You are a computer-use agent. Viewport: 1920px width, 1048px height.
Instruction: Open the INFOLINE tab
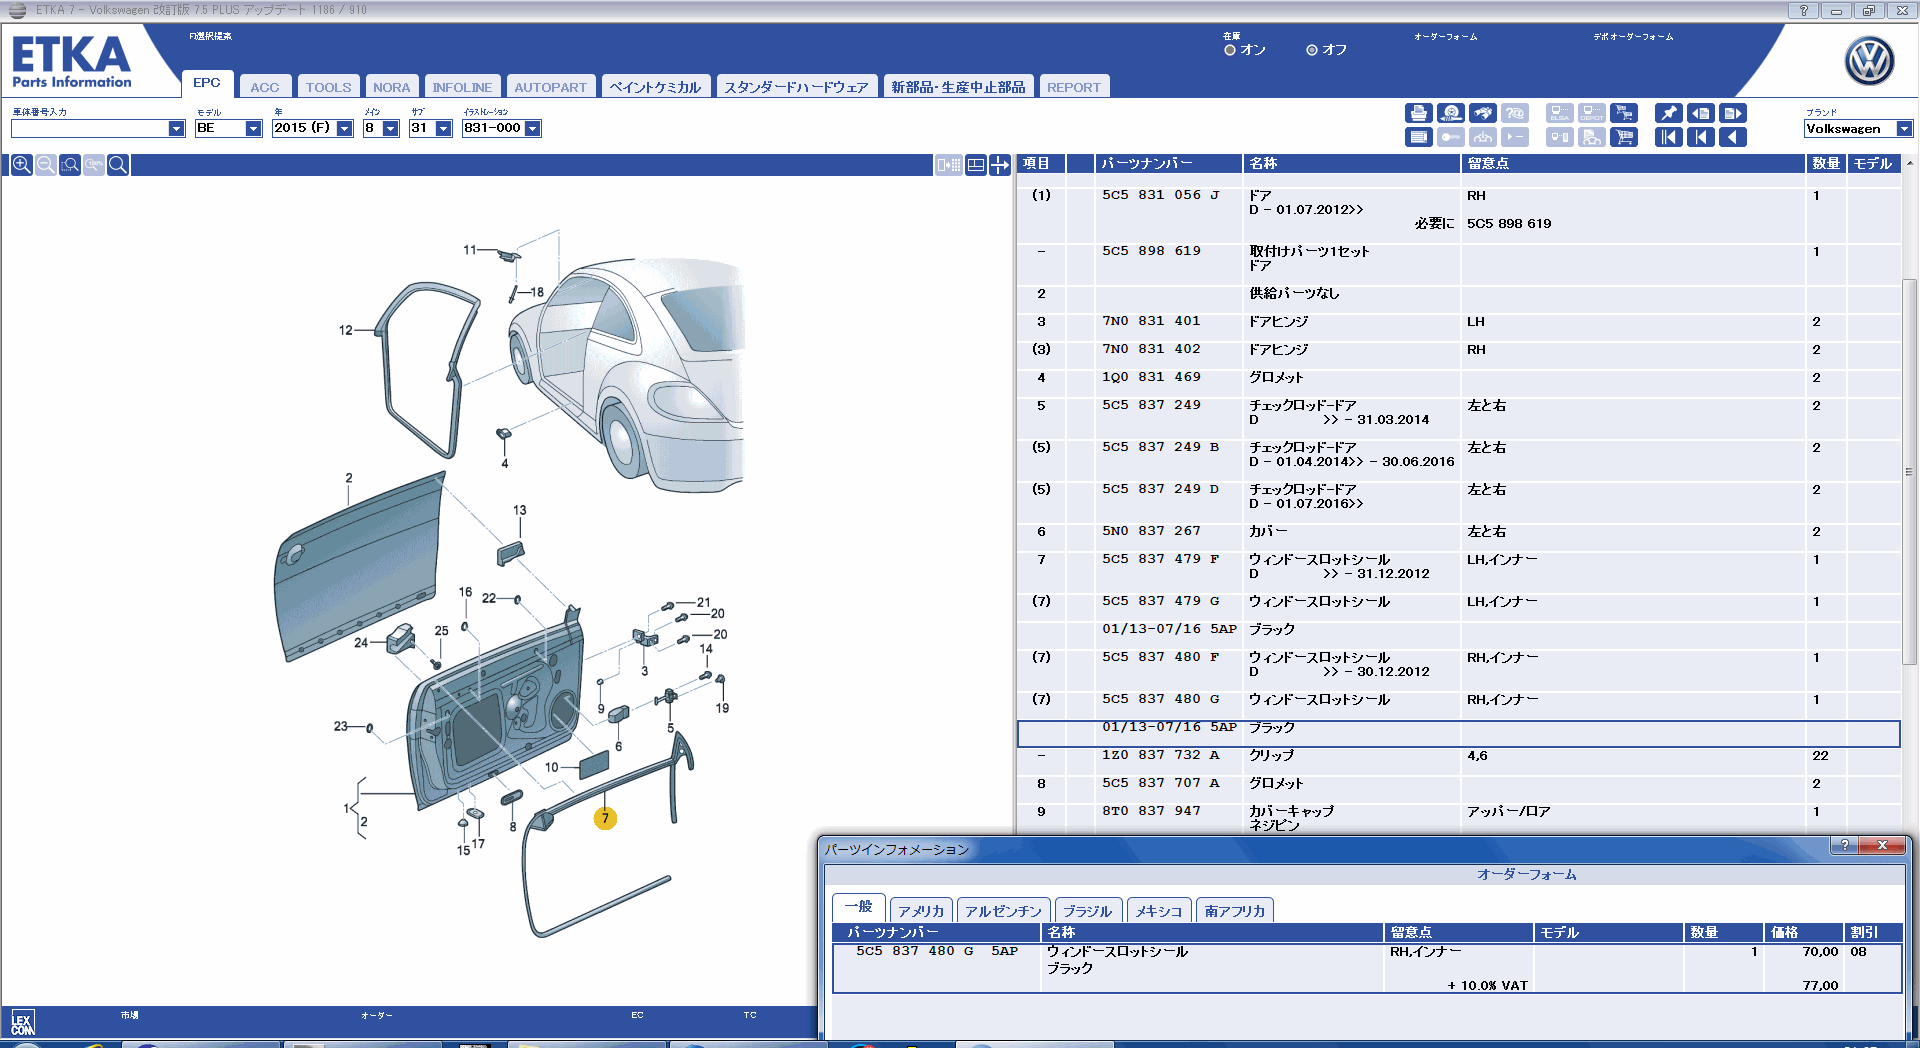tap(462, 87)
